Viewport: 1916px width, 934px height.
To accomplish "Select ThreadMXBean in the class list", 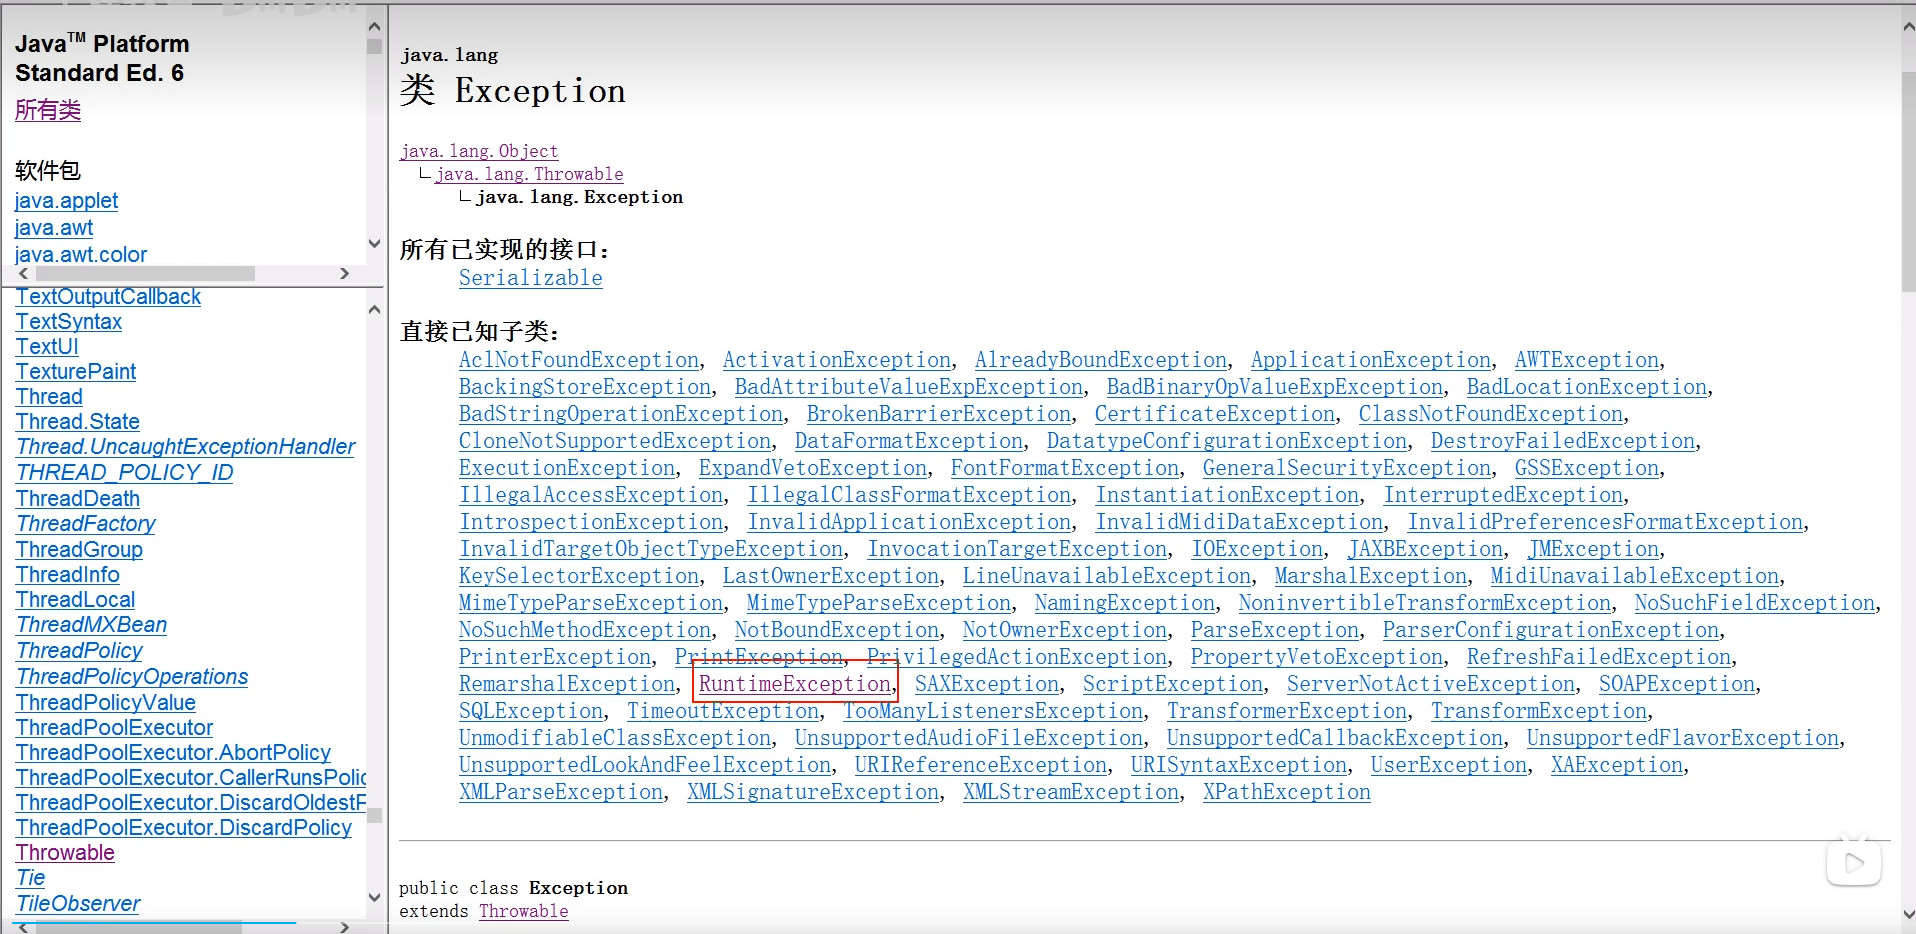I will coord(91,625).
